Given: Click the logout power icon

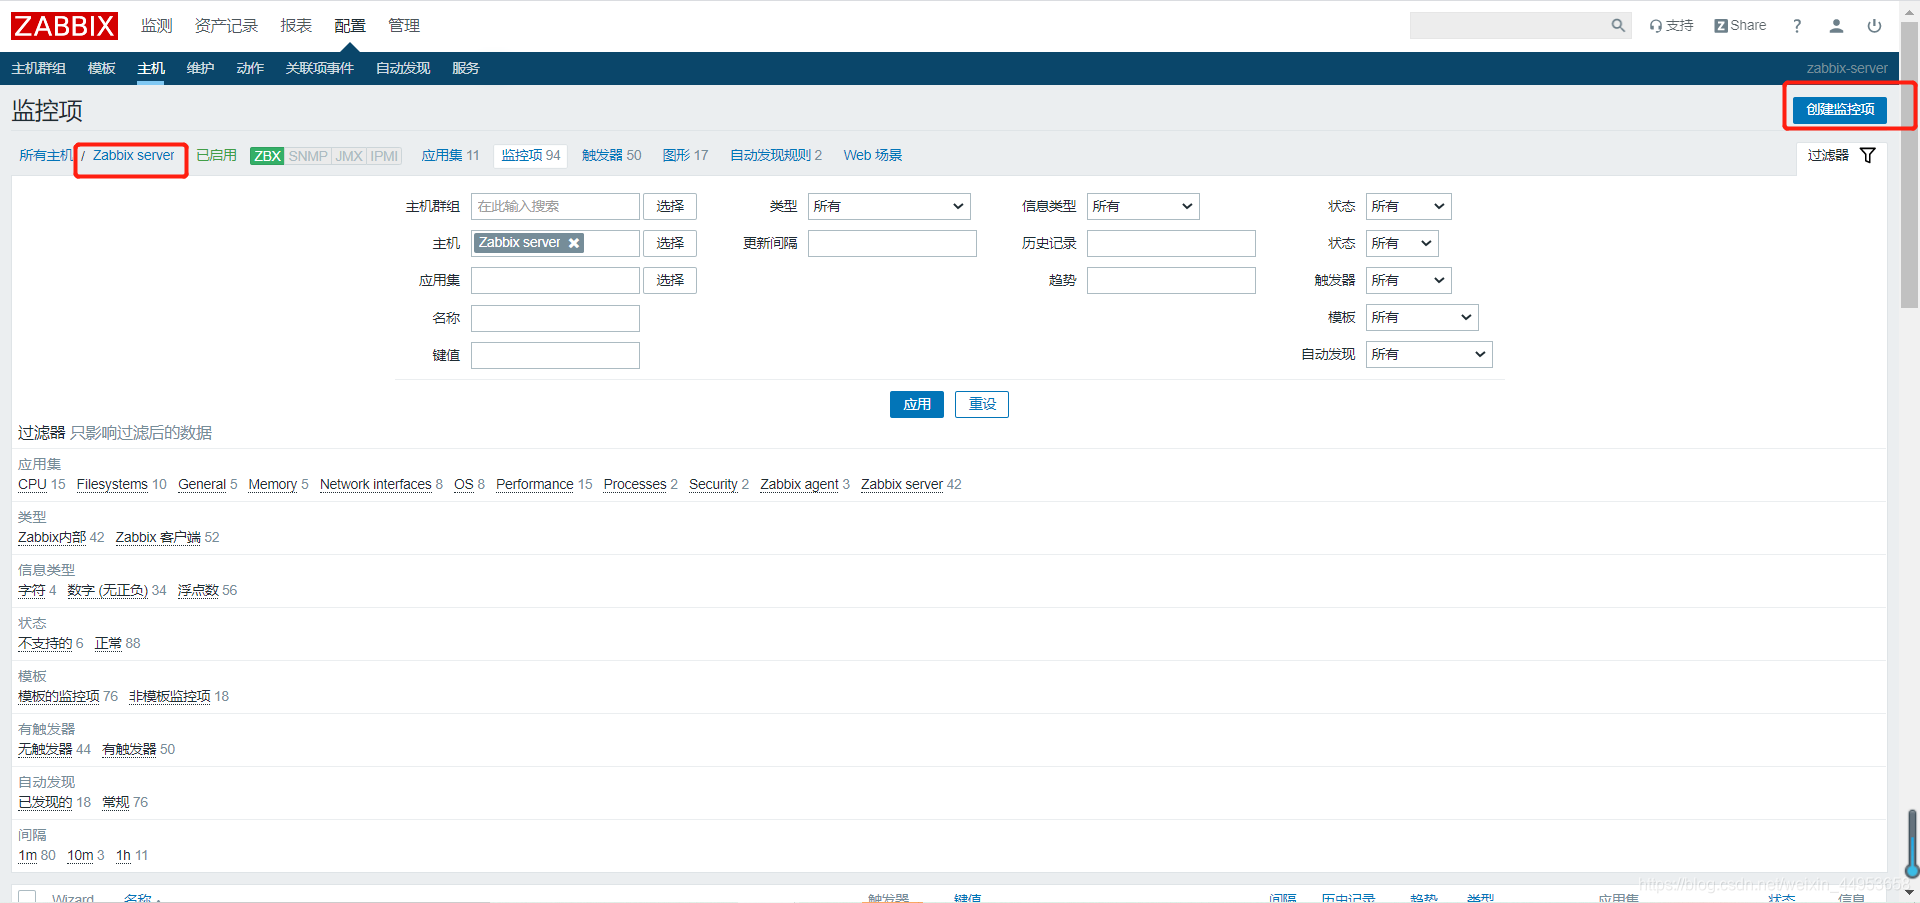Looking at the screenshot, I should tap(1874, 26).
